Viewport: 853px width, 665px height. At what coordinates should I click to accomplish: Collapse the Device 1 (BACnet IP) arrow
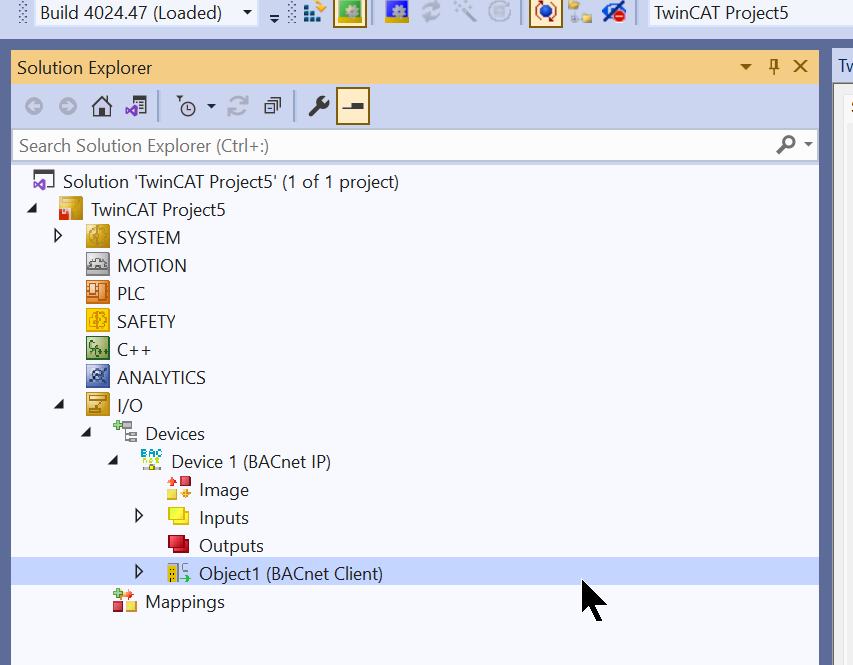(x=113, y=461)
